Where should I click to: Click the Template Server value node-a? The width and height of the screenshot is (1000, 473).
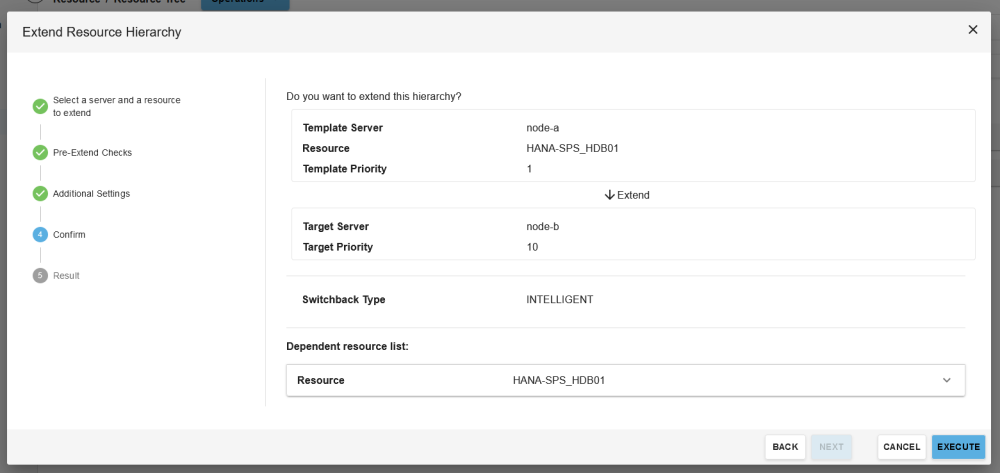click(542, 128)
